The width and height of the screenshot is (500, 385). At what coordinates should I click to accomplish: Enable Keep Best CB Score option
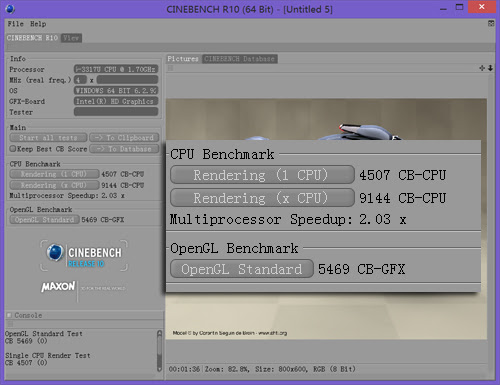13,149
